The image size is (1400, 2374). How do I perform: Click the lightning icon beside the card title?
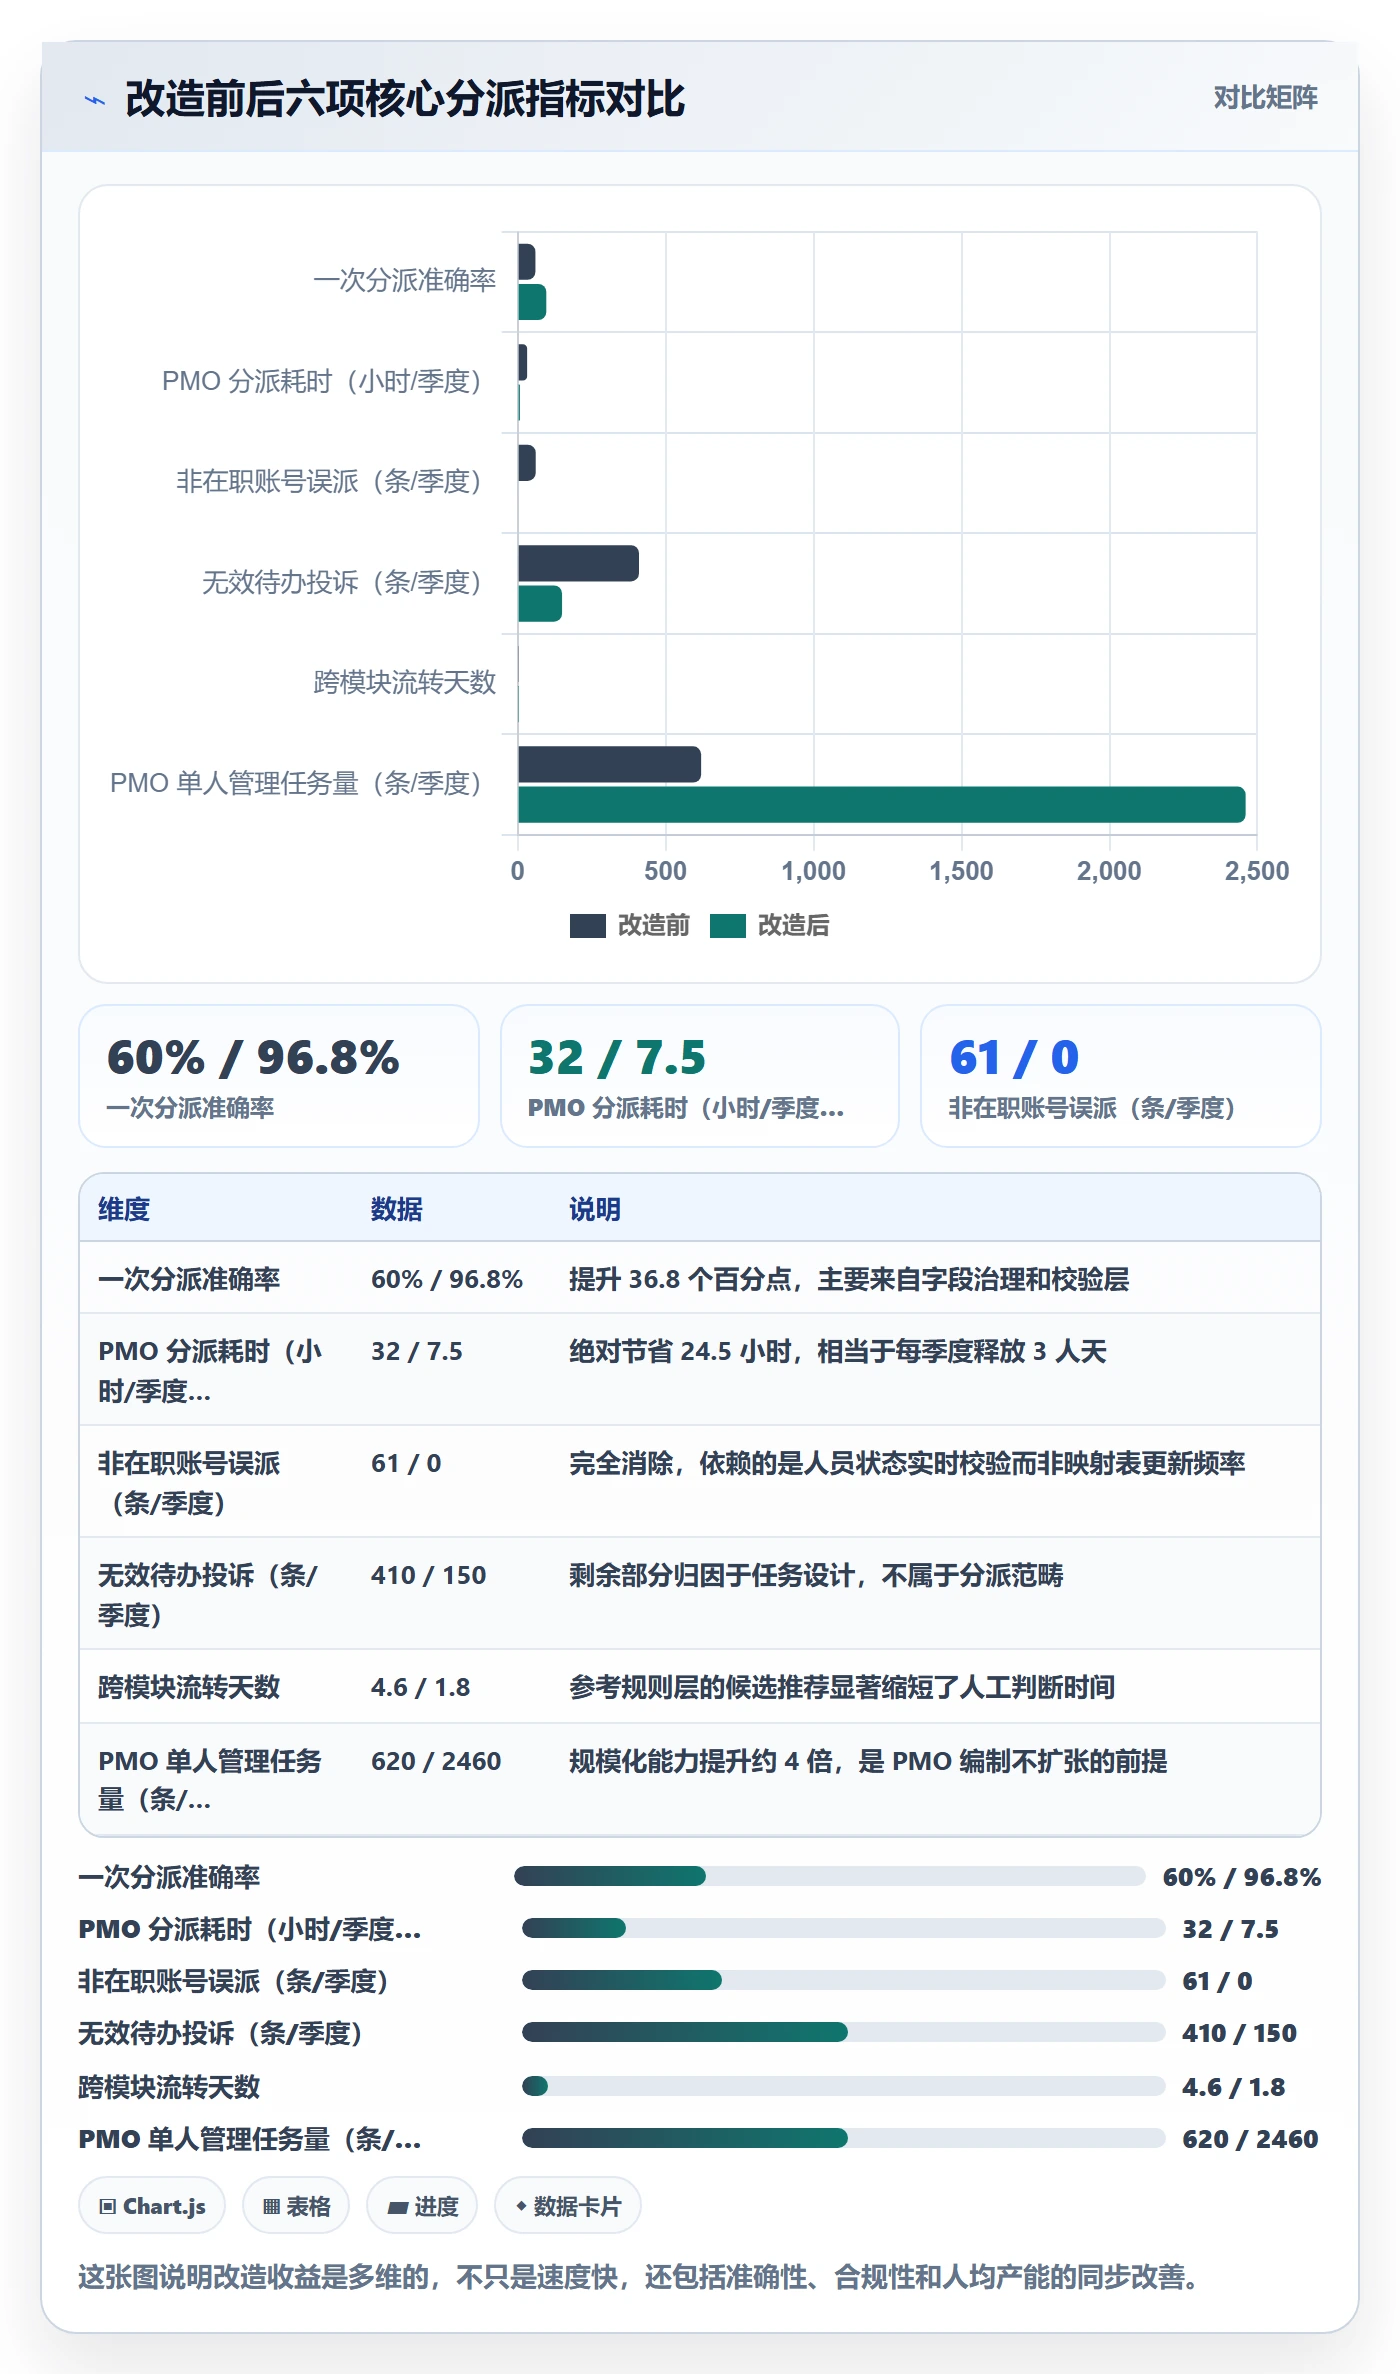[95, 100]
